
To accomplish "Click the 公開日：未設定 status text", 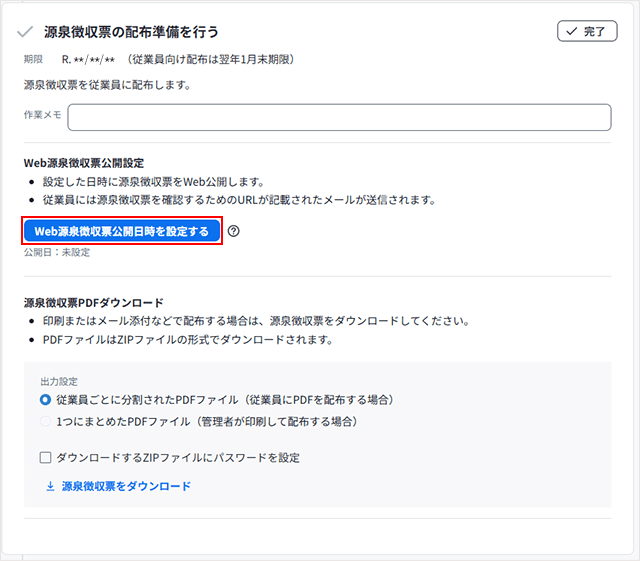I will point(57,253).
